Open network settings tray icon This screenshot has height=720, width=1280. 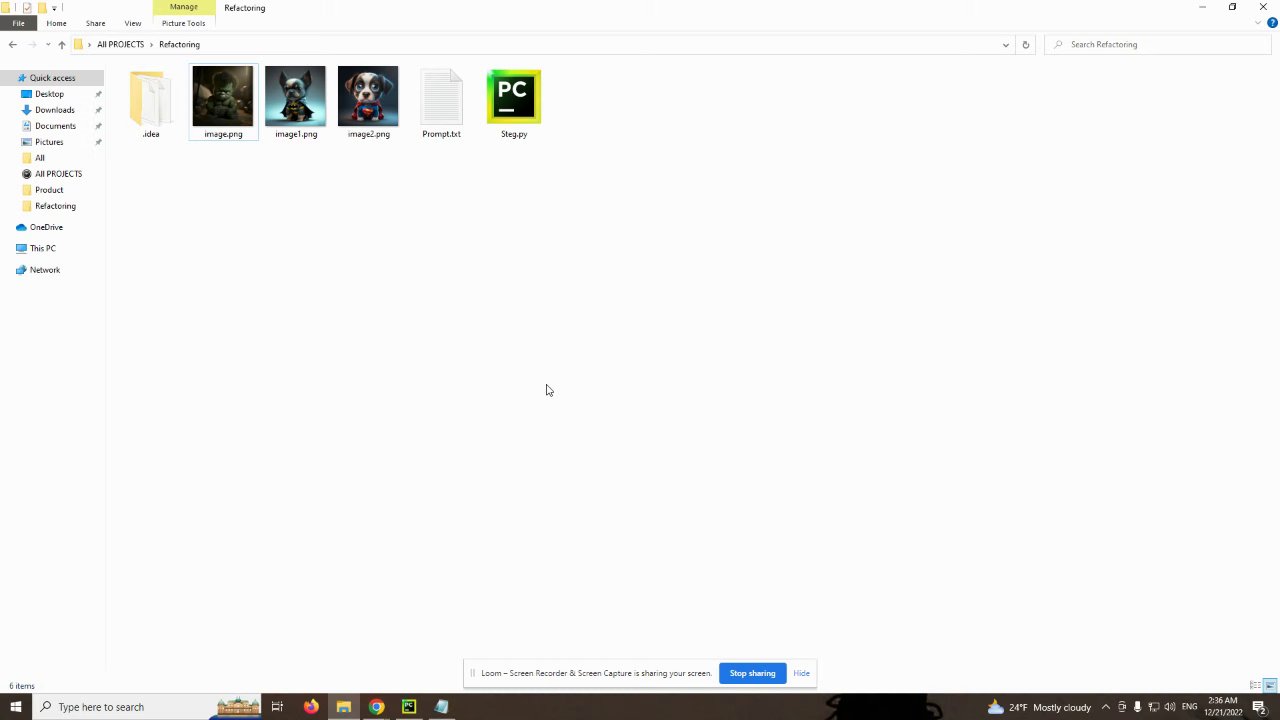tap(1153, 707)
